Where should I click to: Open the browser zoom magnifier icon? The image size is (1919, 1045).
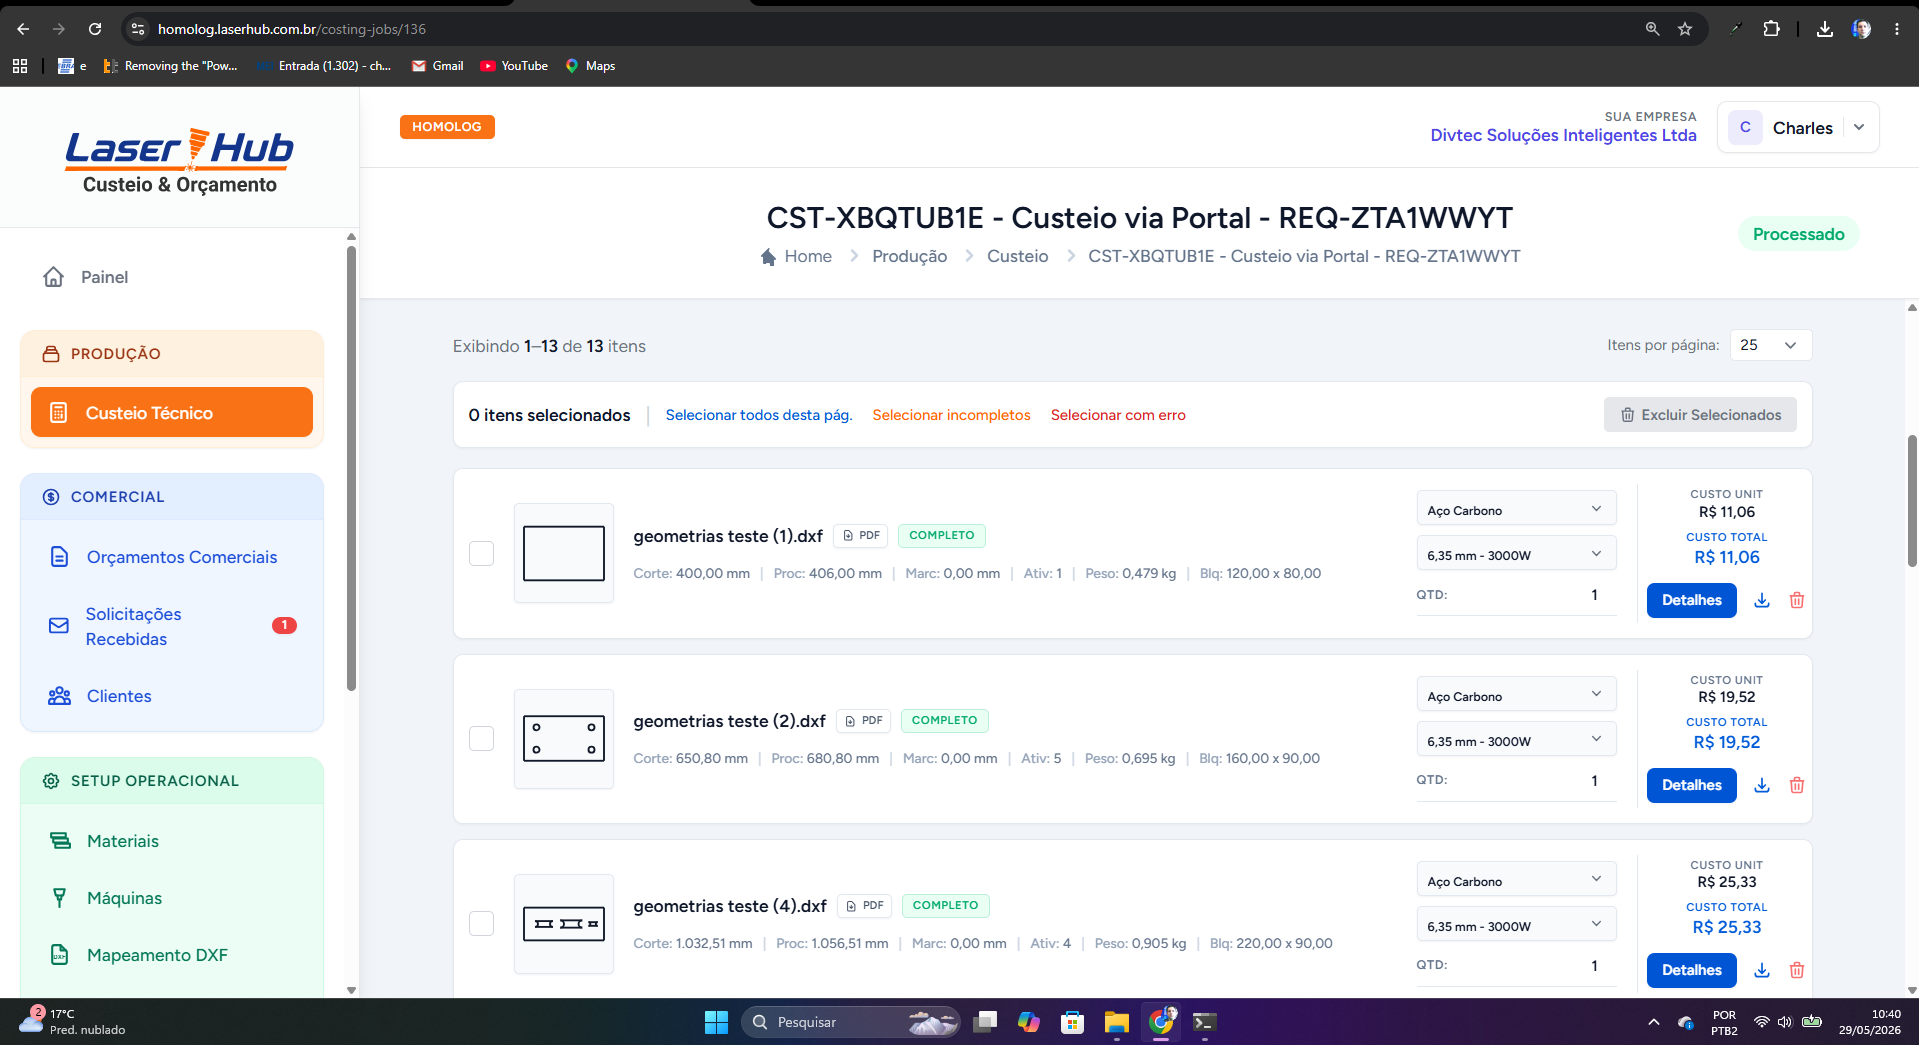pyautogui.click(x=1652, y=29)
